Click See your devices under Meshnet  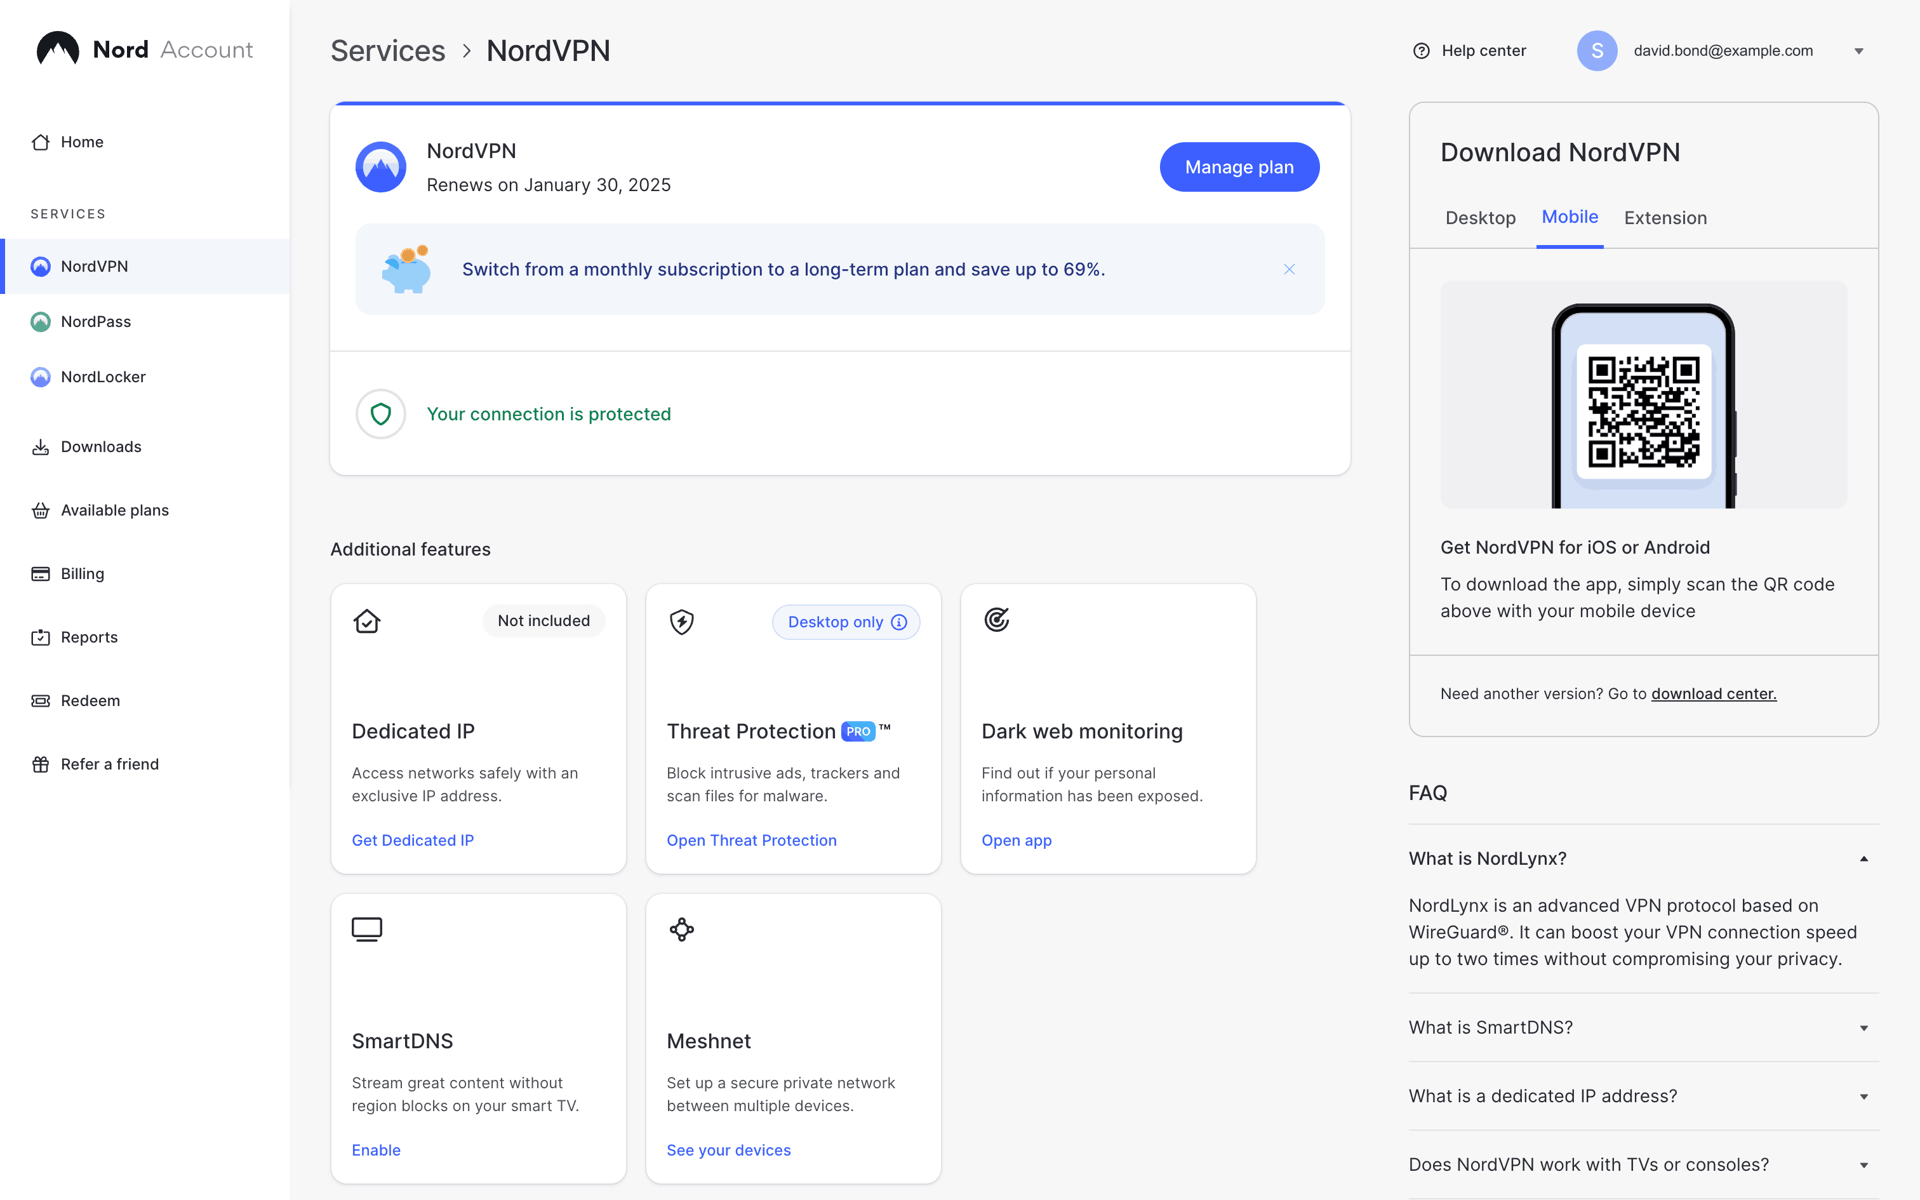tap(729, 1151)
